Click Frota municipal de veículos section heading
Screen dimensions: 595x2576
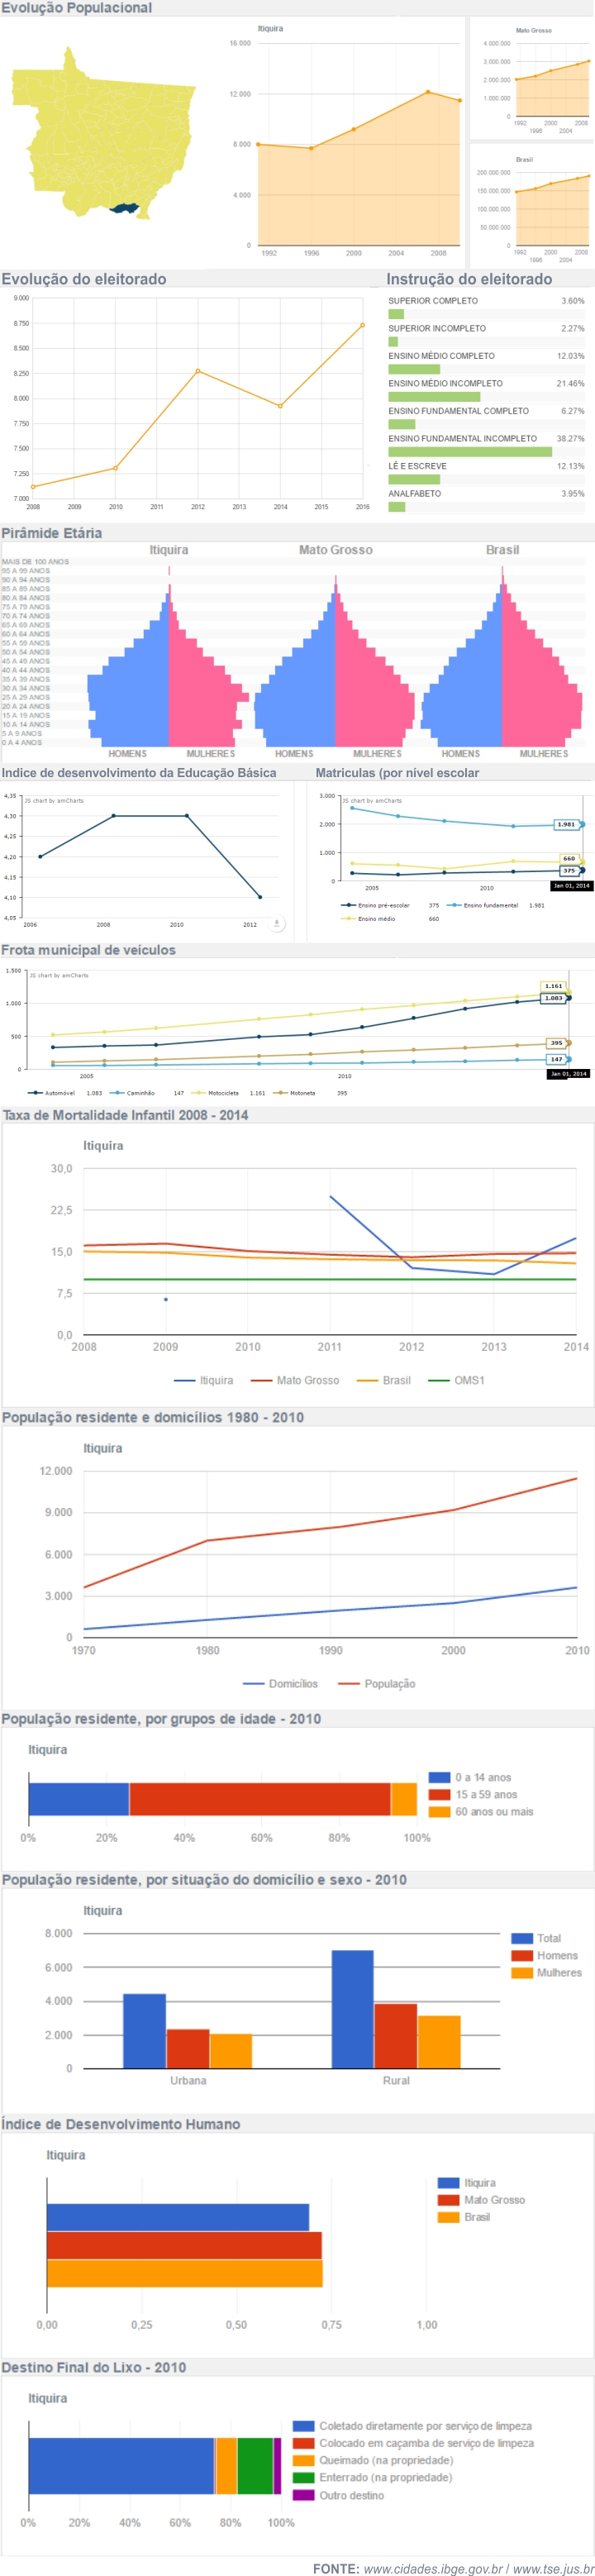coord(88,950)
